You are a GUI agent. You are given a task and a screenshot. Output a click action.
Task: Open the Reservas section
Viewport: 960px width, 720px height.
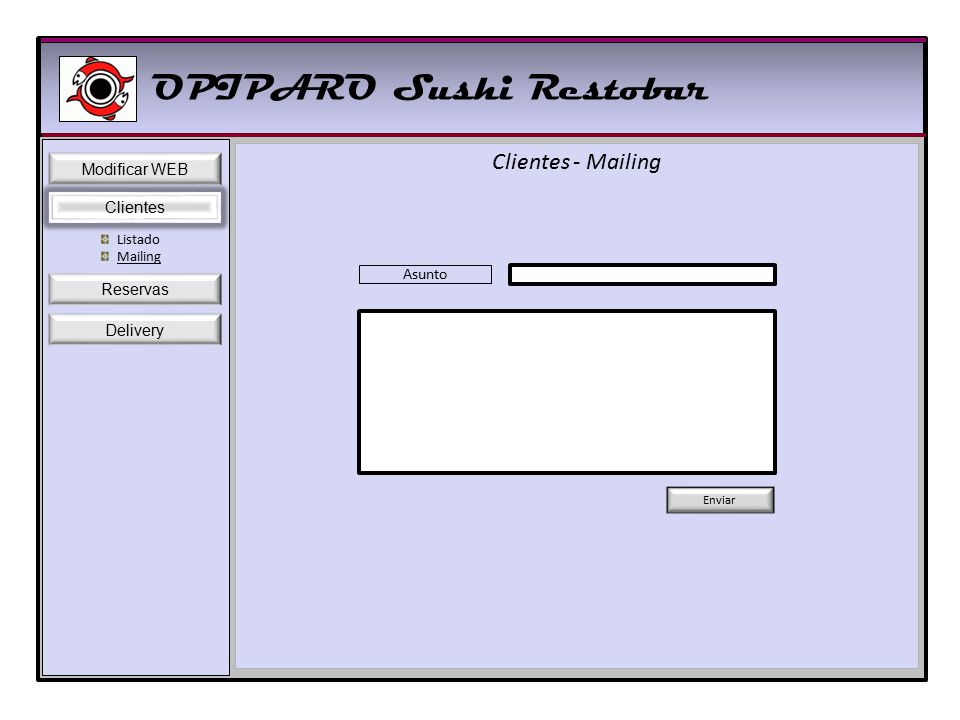coord(135,289)
